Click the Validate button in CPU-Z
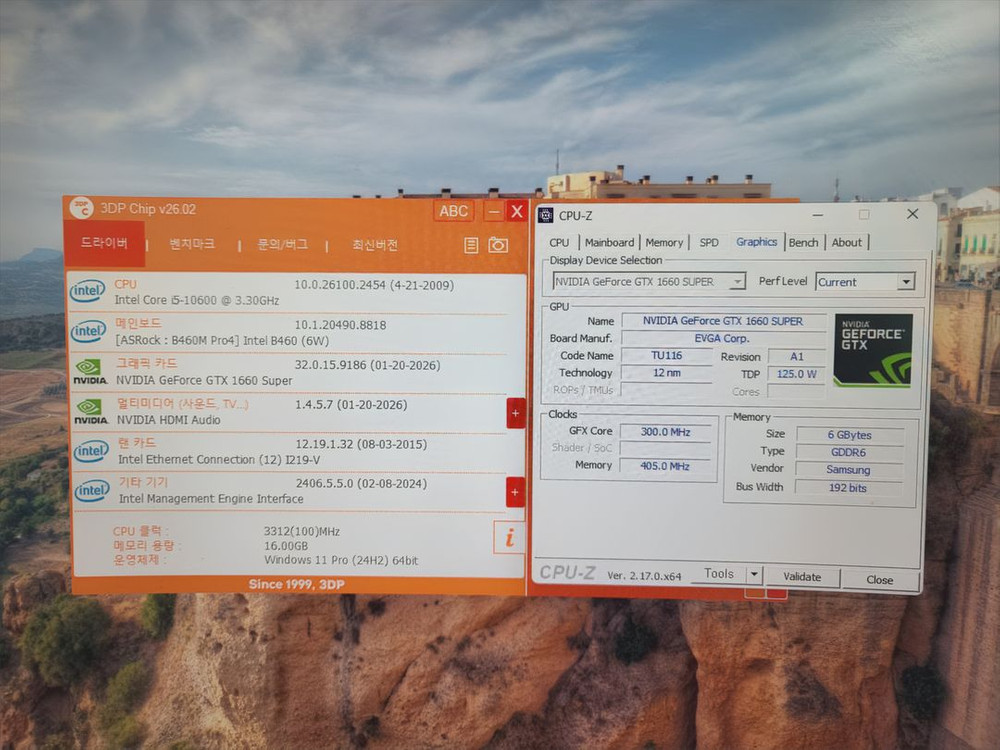1000x750 pixels. coord(802,577)
